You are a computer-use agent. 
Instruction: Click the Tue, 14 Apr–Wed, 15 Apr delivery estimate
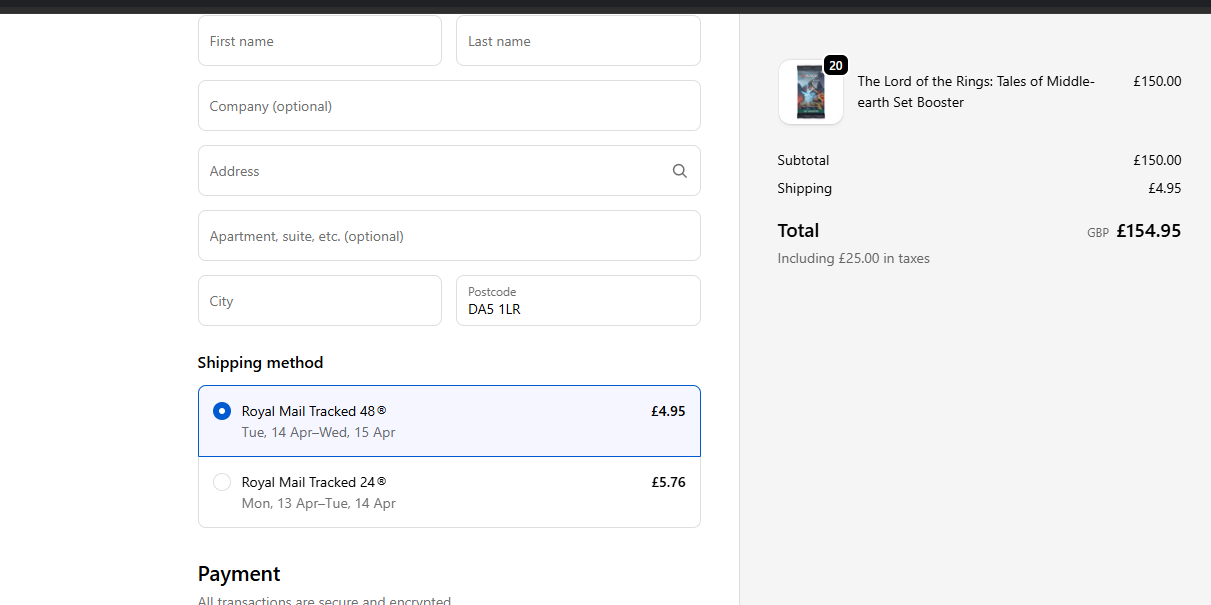pyautogui.click(x=318, y=432)
